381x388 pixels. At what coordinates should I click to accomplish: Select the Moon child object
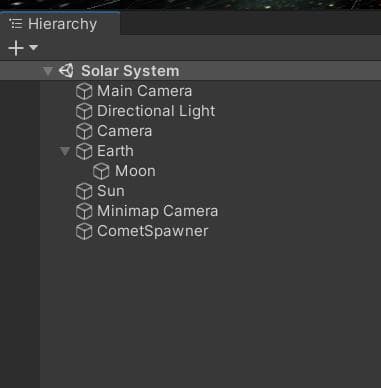135,171
